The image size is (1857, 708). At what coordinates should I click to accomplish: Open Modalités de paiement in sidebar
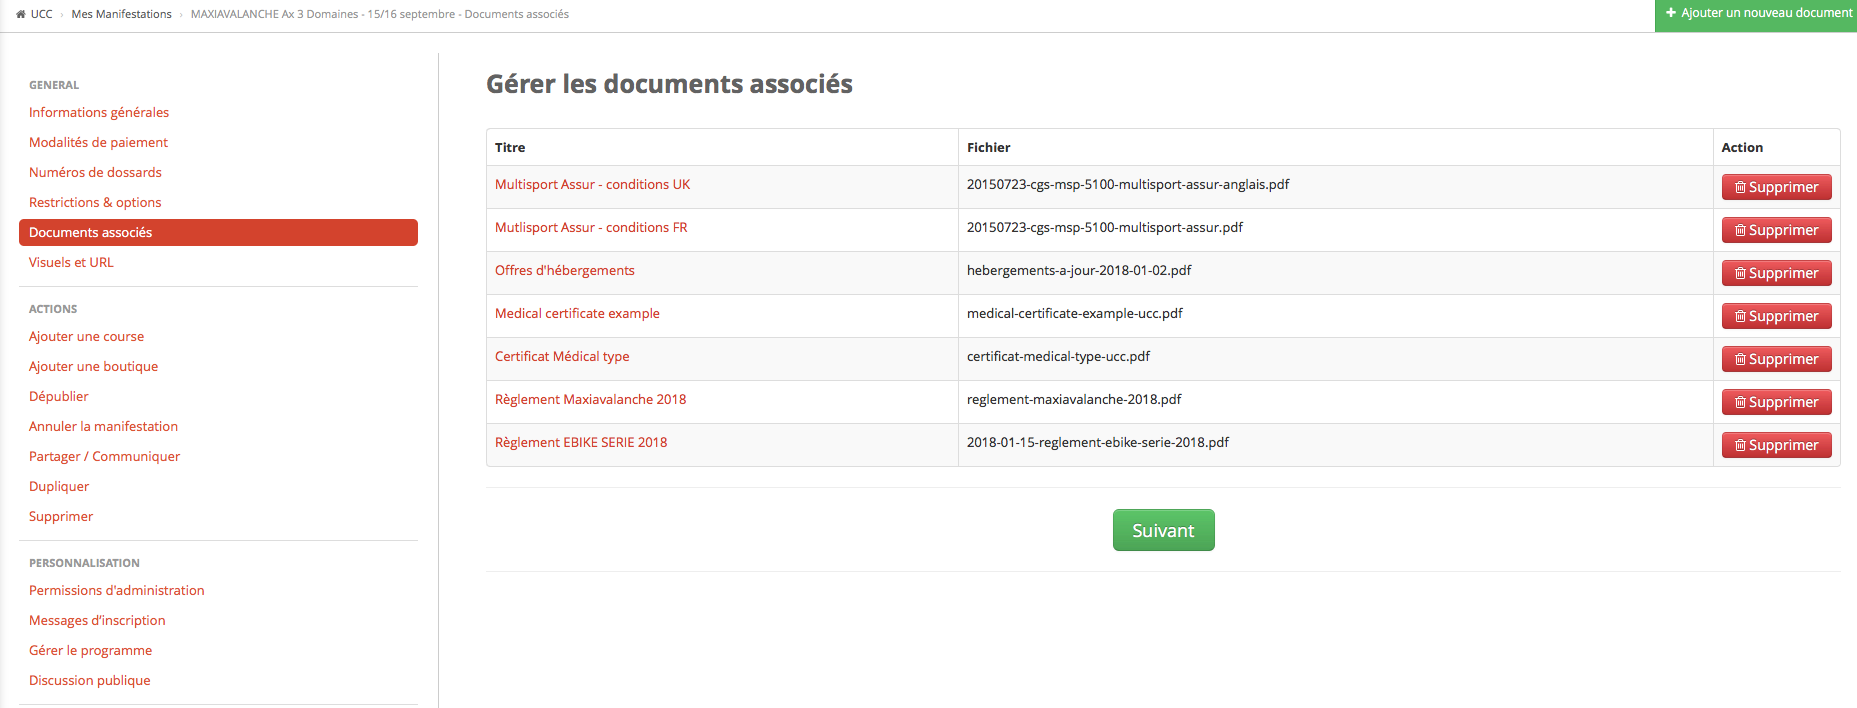(x=98, y=142)
